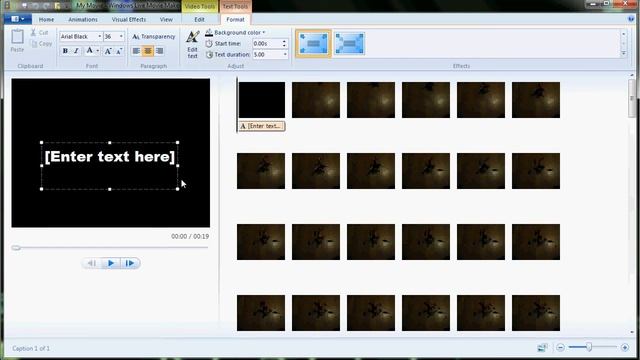Click the Text duration 5.00 field

coord(267,54)
